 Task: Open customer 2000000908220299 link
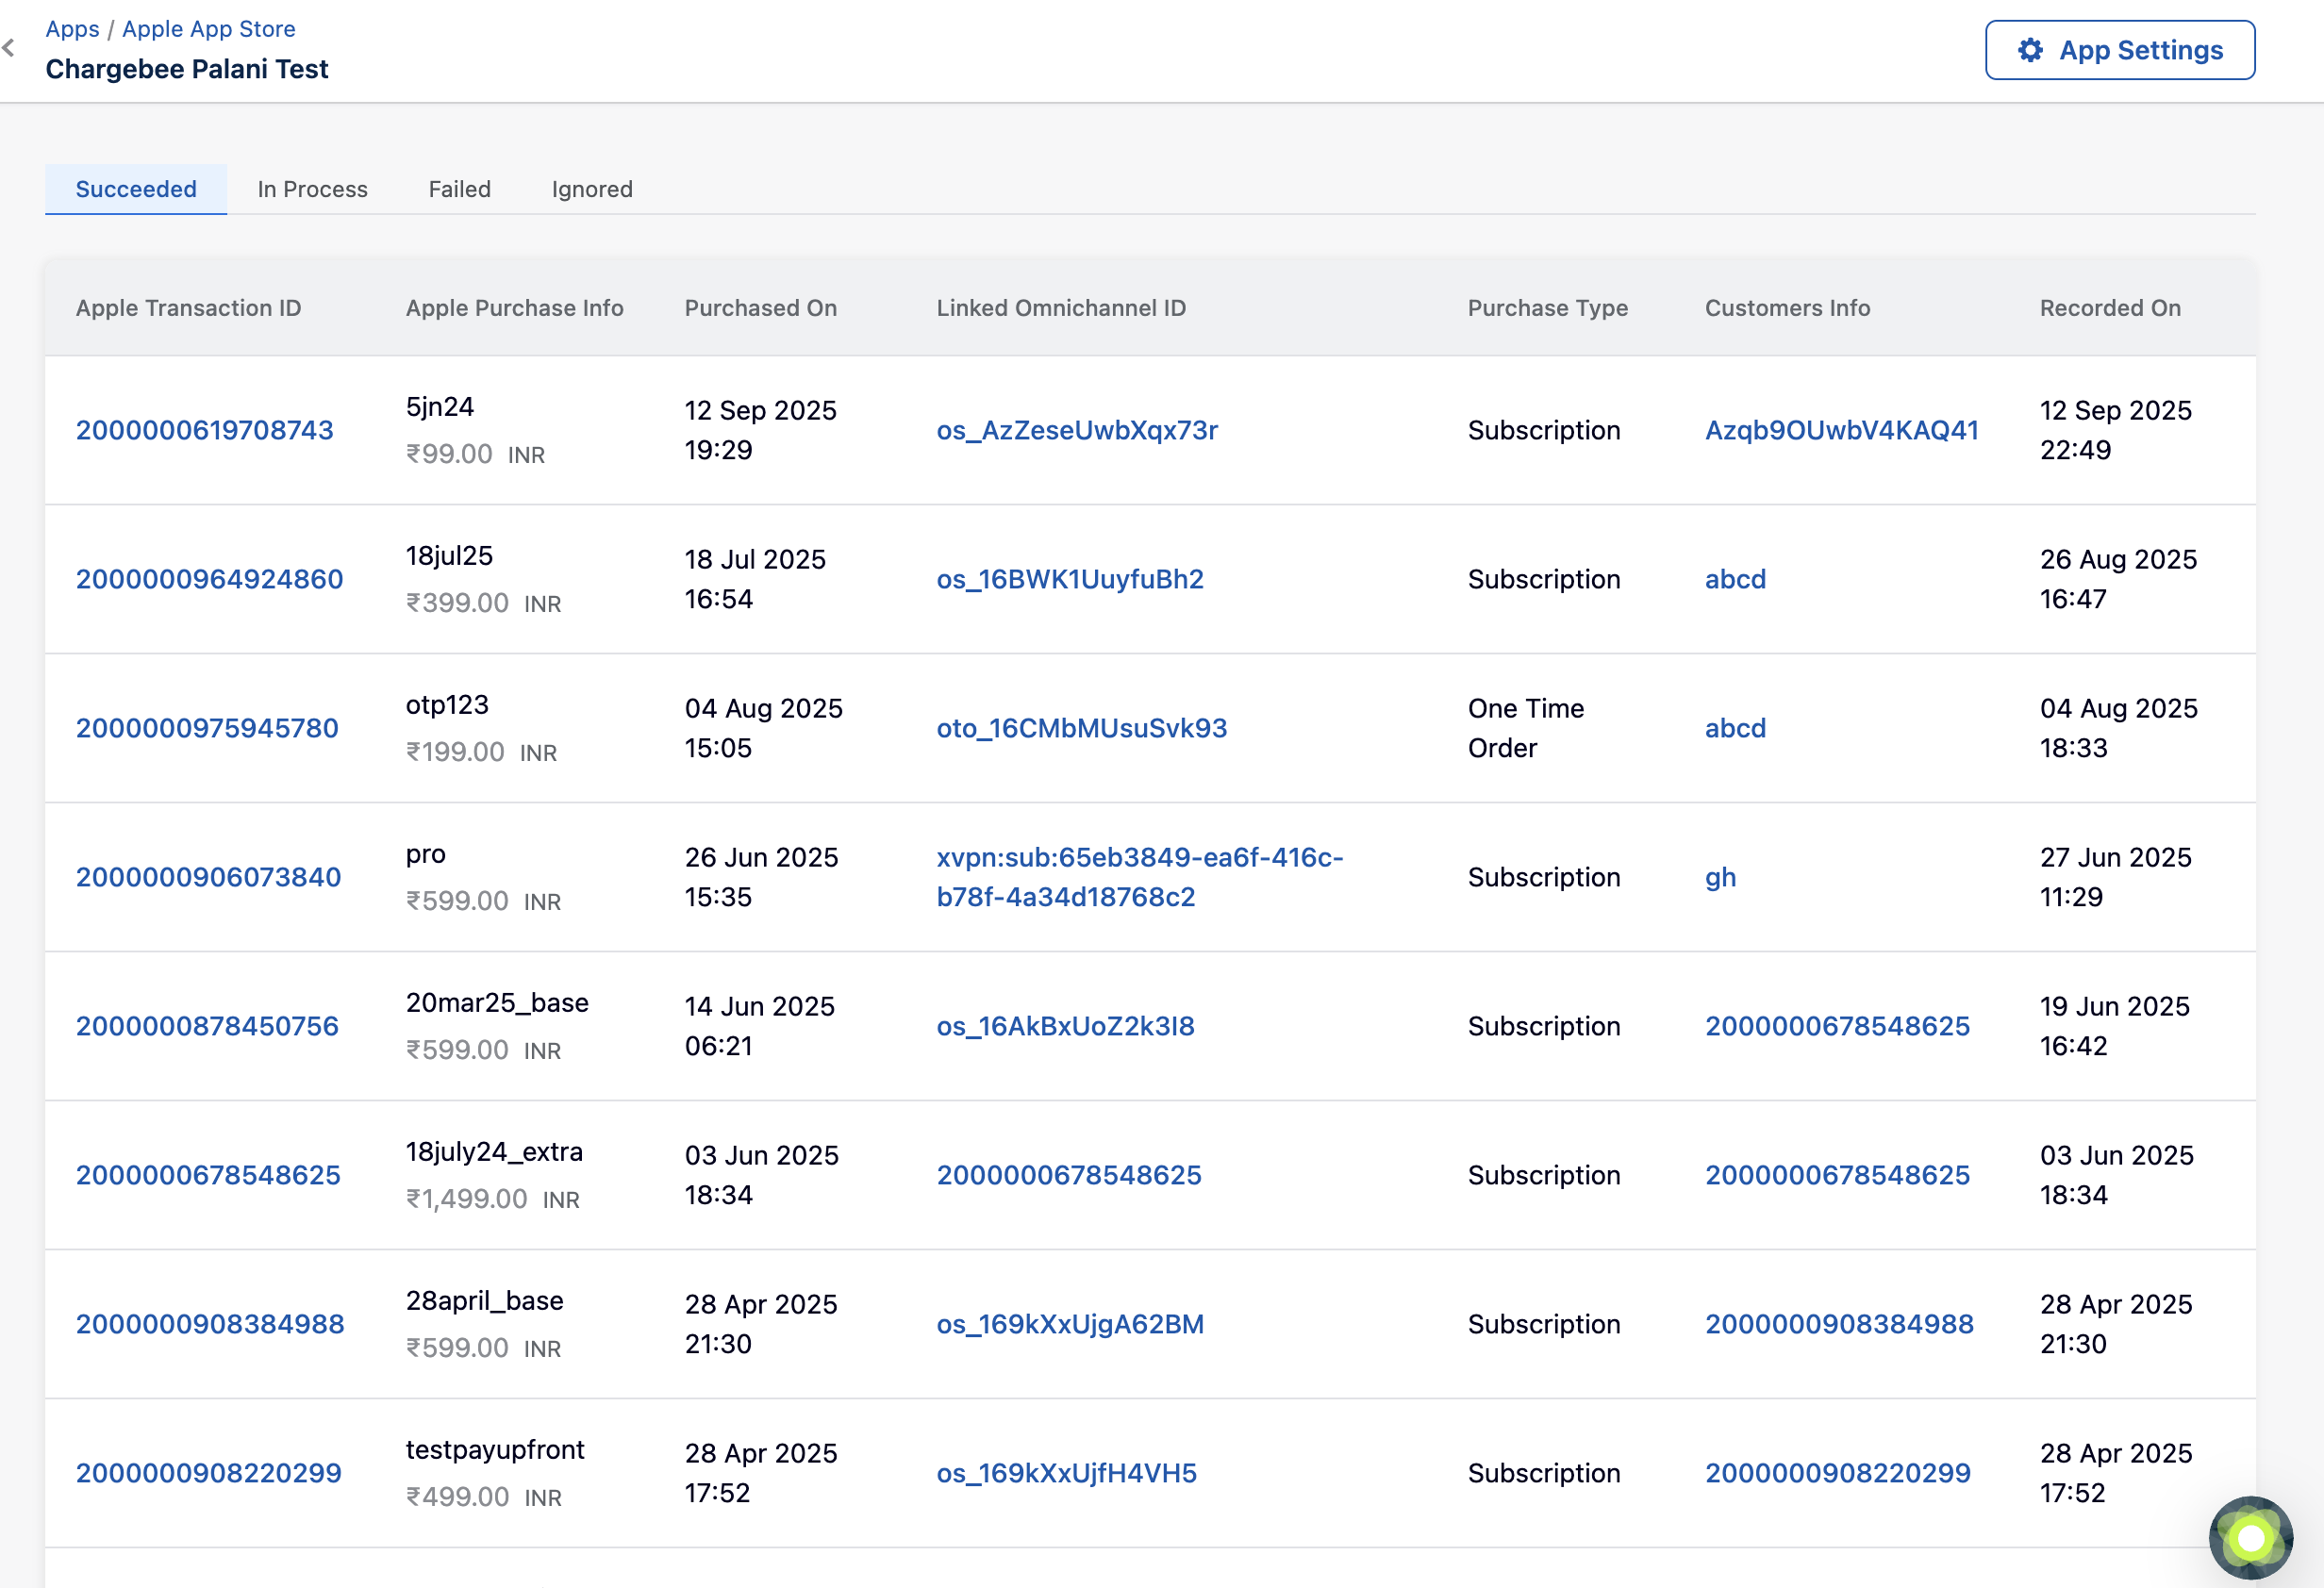1837,1473
